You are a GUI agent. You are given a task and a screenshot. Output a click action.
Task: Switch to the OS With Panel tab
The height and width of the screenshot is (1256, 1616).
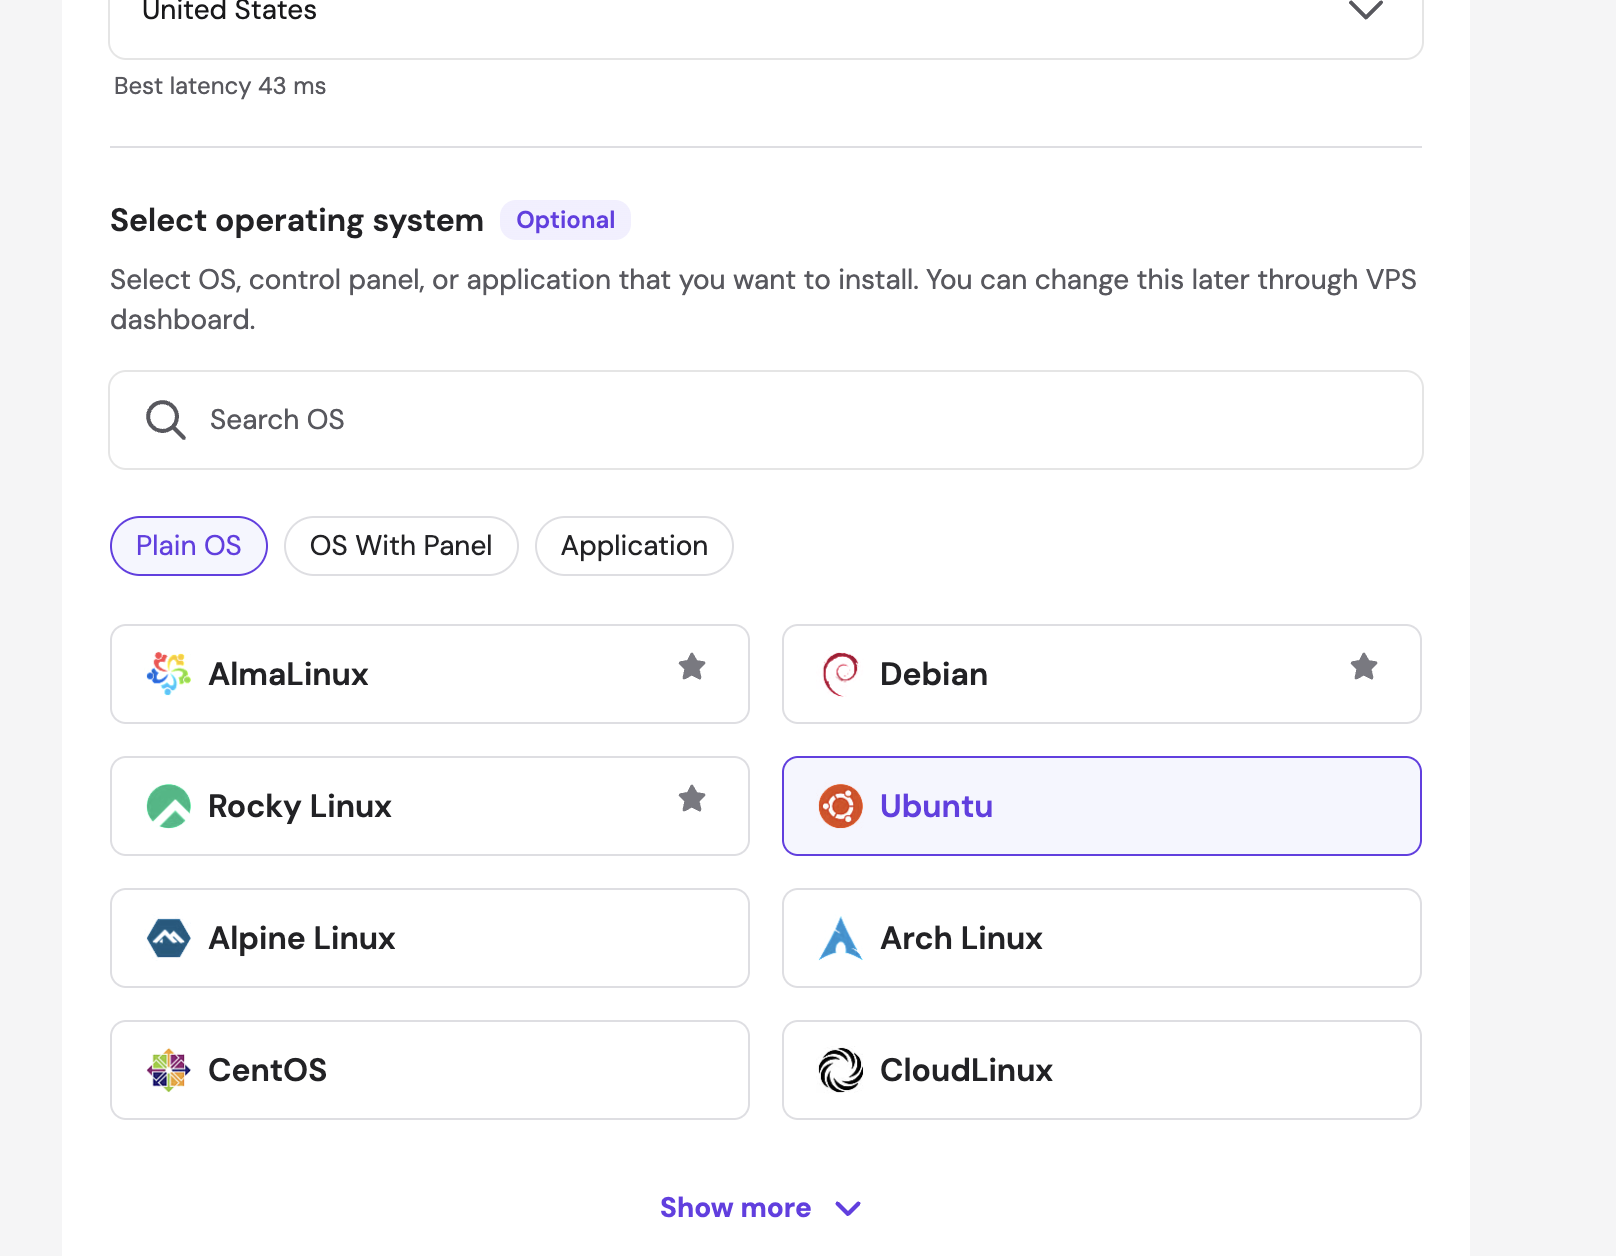401,546
